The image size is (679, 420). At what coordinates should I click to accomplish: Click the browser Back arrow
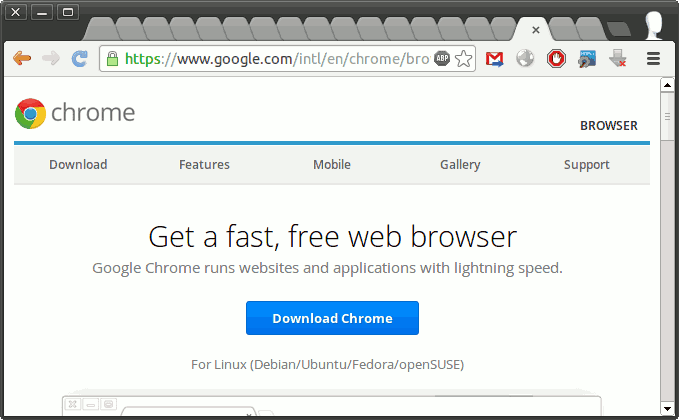(21, 59)
